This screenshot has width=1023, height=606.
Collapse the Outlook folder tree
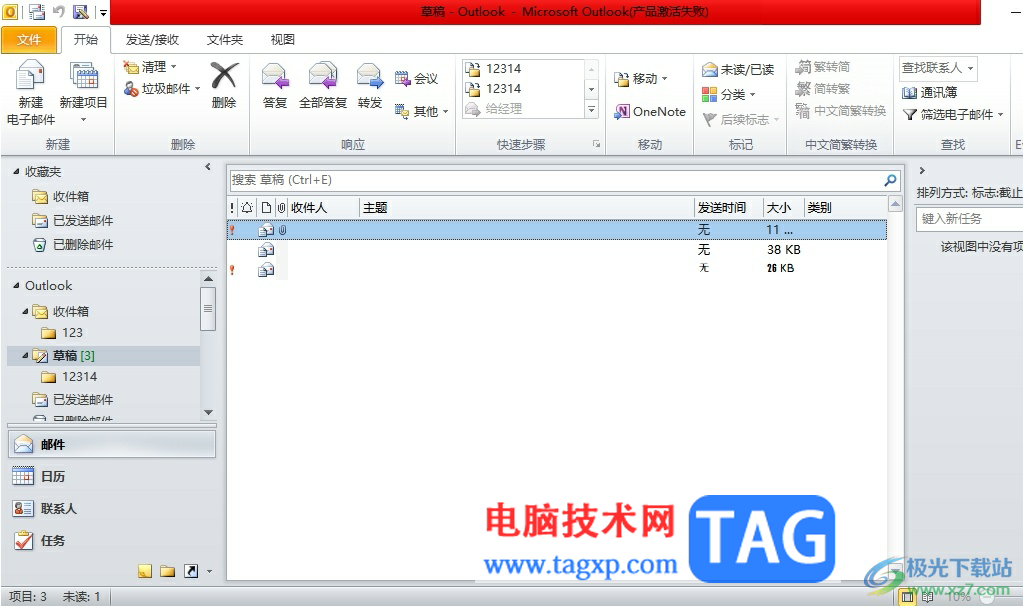pyautogui.click(x=16, y=286)
